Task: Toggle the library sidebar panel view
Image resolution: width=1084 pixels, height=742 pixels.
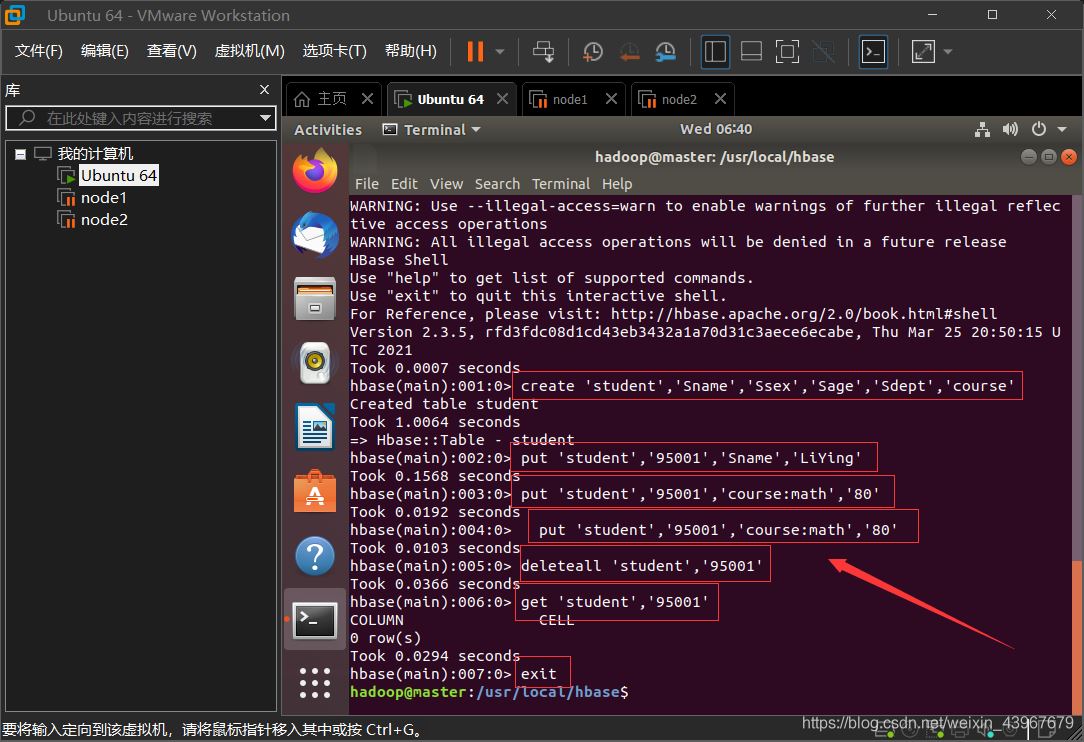Action: point(715,51)
